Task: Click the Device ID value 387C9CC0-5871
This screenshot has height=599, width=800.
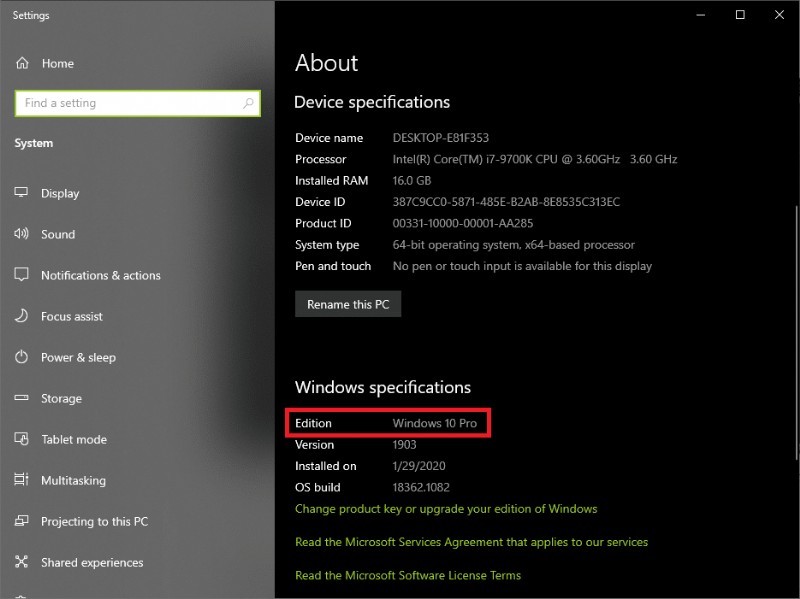Action: pos(506,202)
